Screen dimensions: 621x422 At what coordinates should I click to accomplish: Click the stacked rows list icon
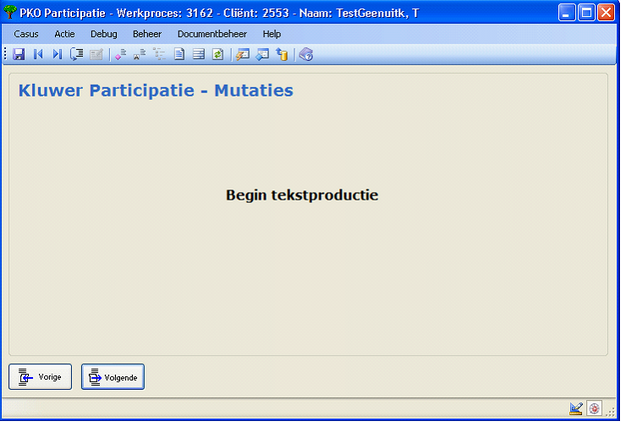point(198,54)
